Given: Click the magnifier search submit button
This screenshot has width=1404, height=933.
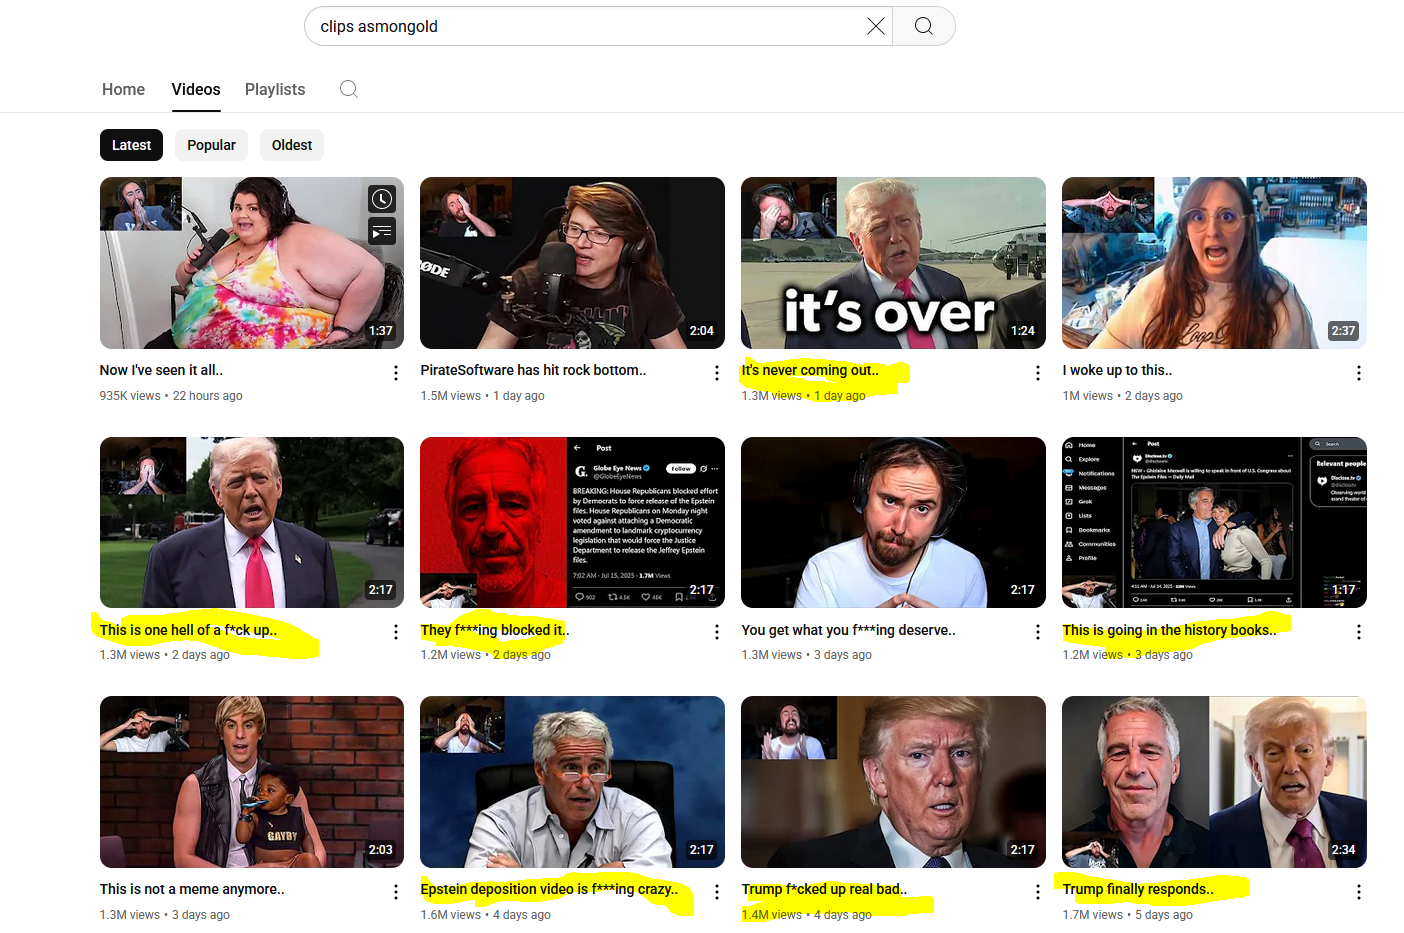Looking at the screenshot, I should coord(924,26).
